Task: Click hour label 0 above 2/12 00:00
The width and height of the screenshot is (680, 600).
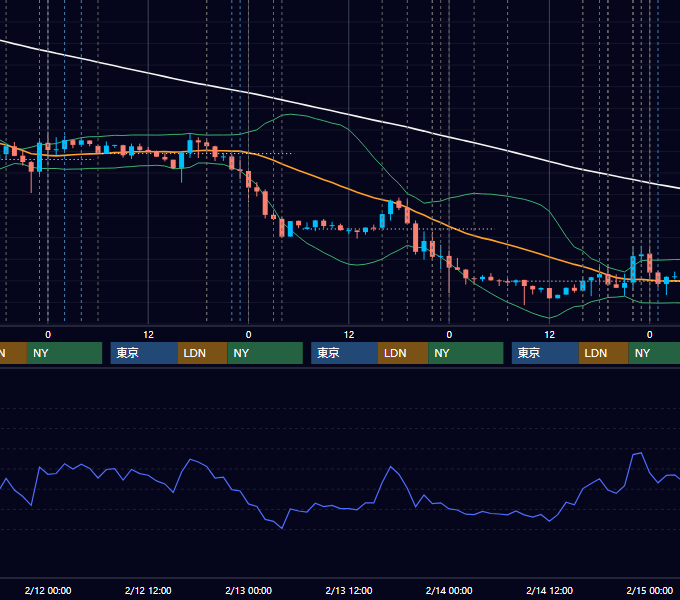Action: click(48, 335)
